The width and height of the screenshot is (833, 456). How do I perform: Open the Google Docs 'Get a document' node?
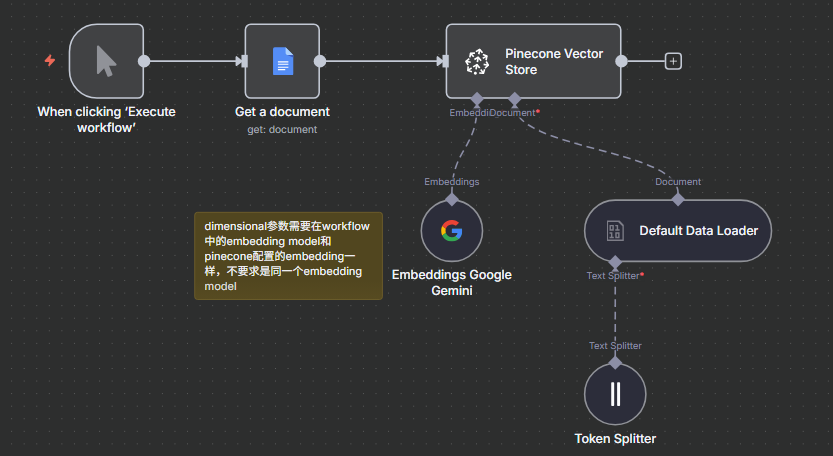[282, 61]
